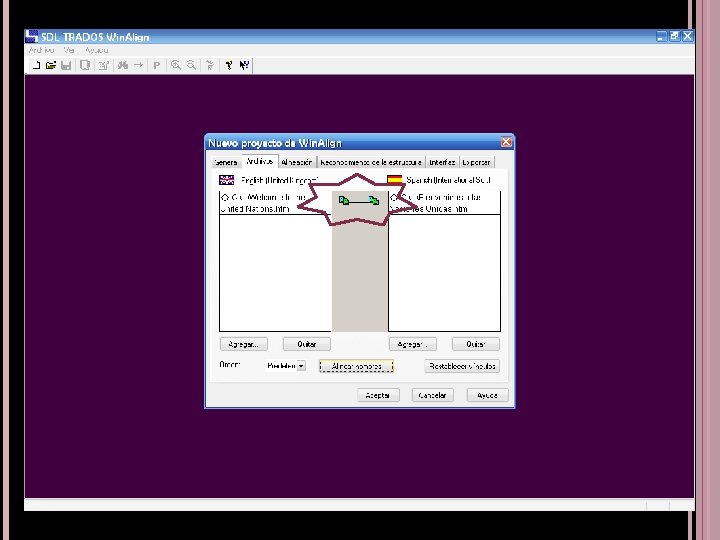Select the Archivos tab

(259, 161)
